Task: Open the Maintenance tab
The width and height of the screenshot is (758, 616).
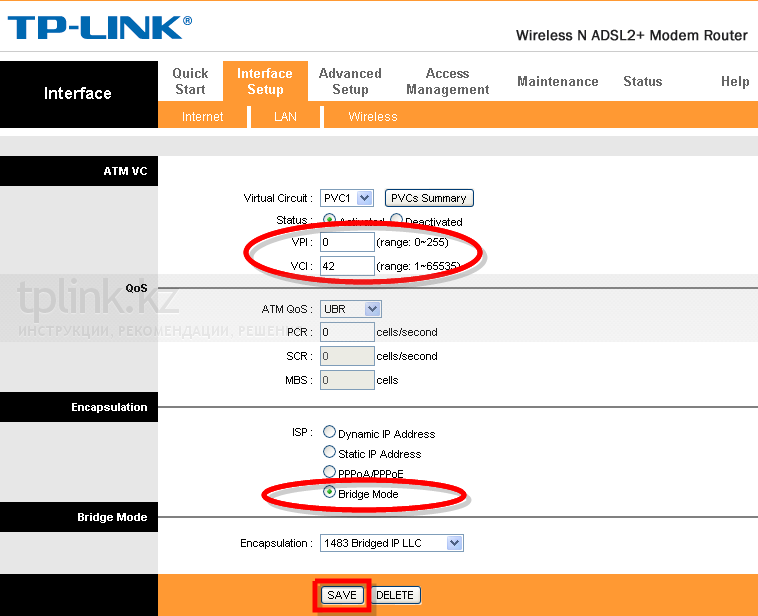Action: pos(558,81)
